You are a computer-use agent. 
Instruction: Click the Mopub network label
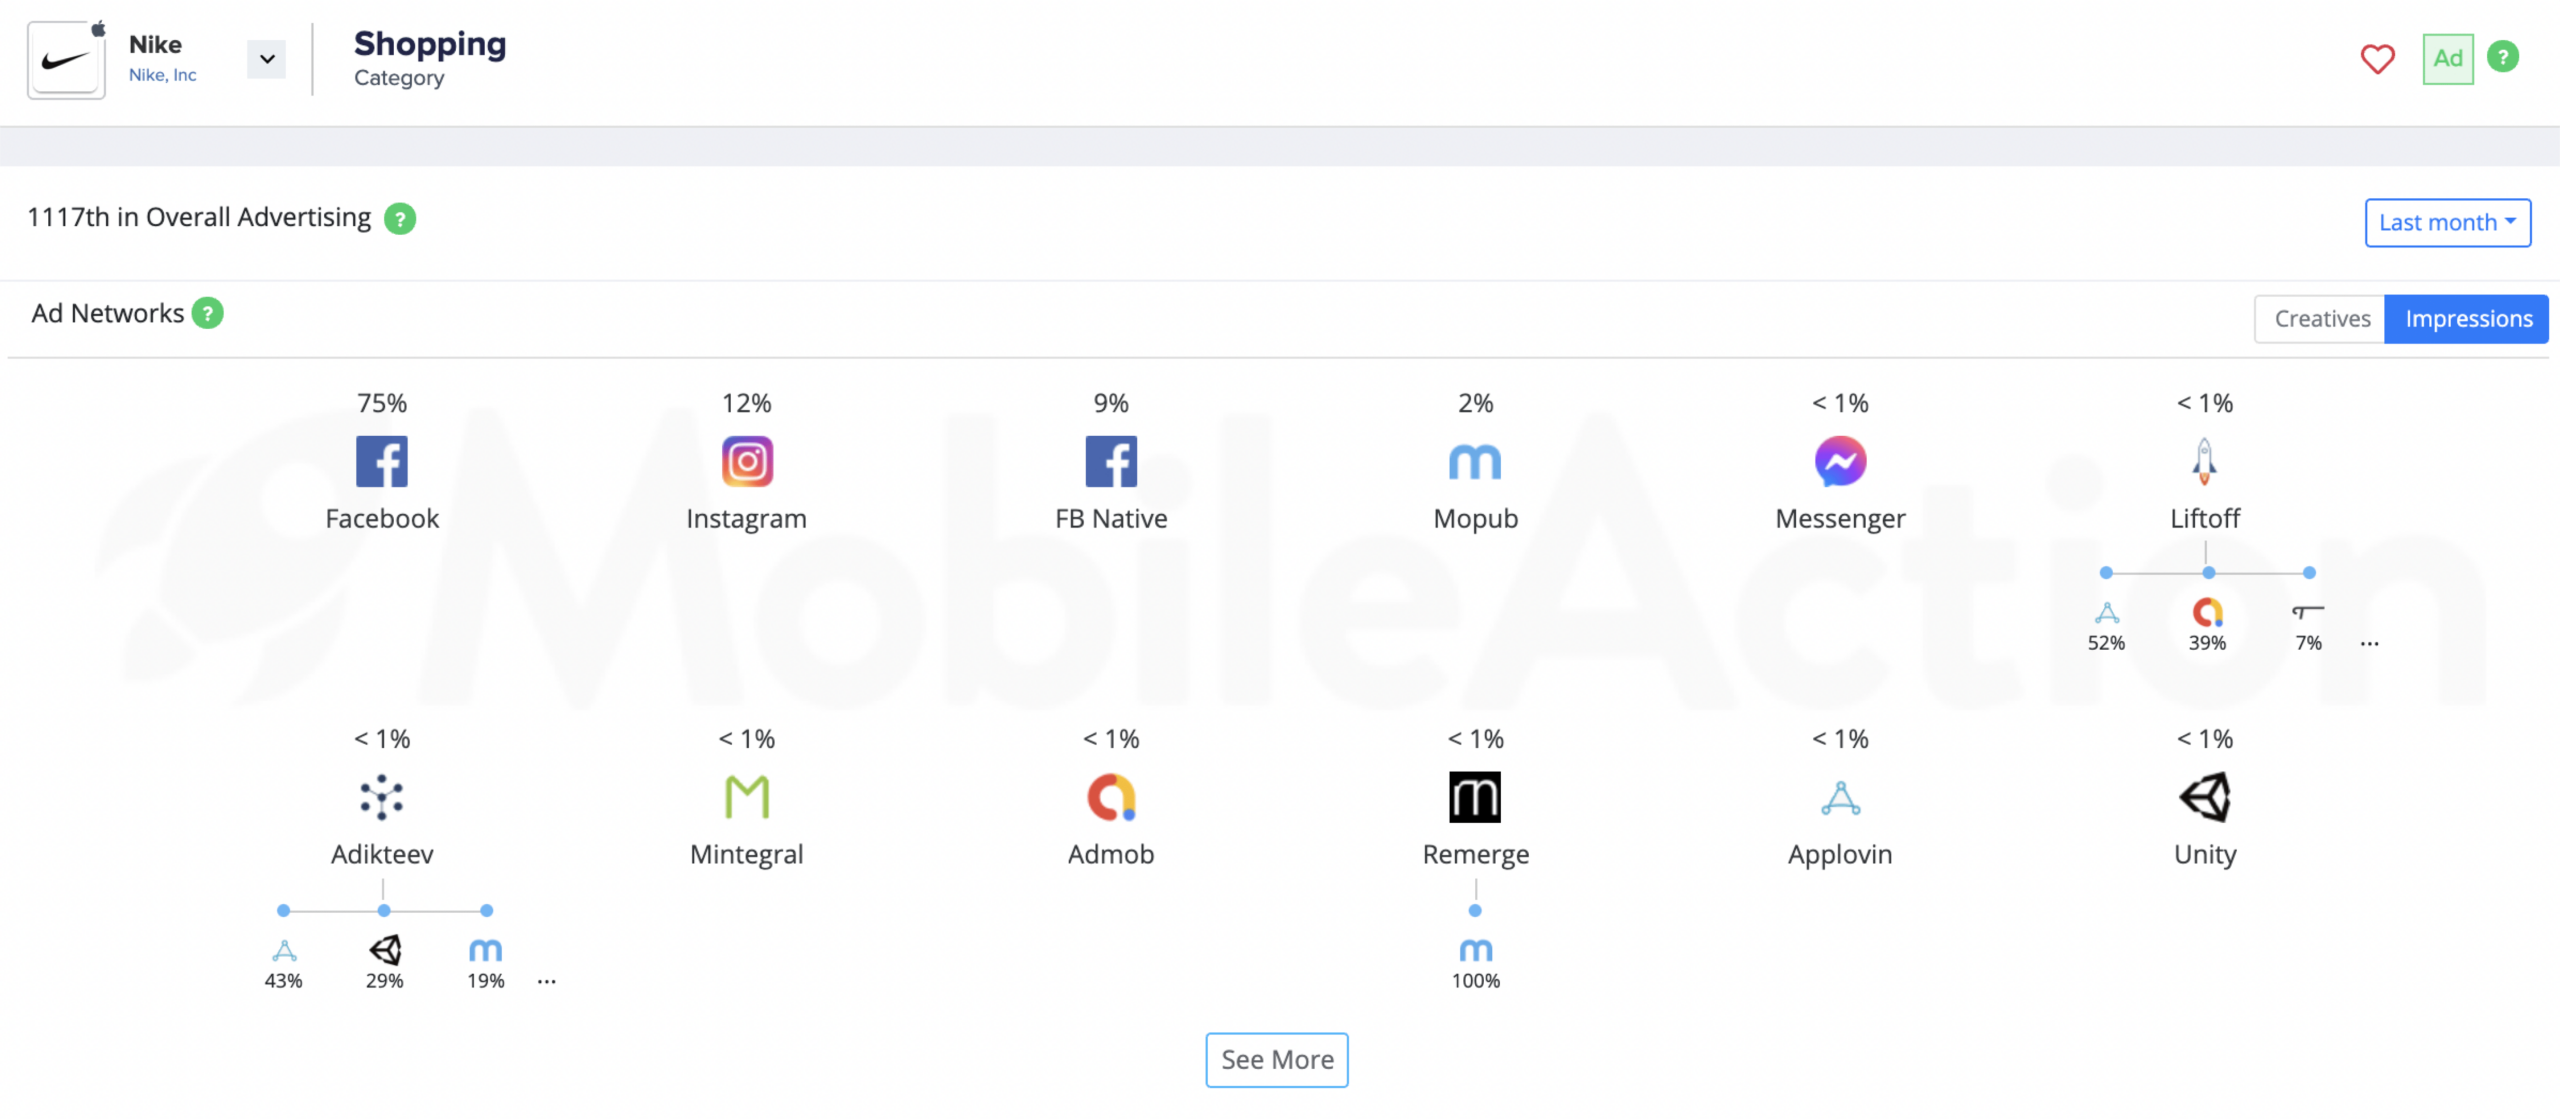pyautogui.click(x=1476, y=518)
